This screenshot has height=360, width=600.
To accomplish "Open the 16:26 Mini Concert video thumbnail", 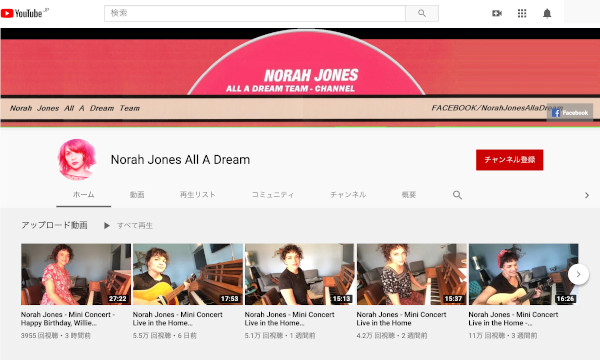I will point(523,274).
